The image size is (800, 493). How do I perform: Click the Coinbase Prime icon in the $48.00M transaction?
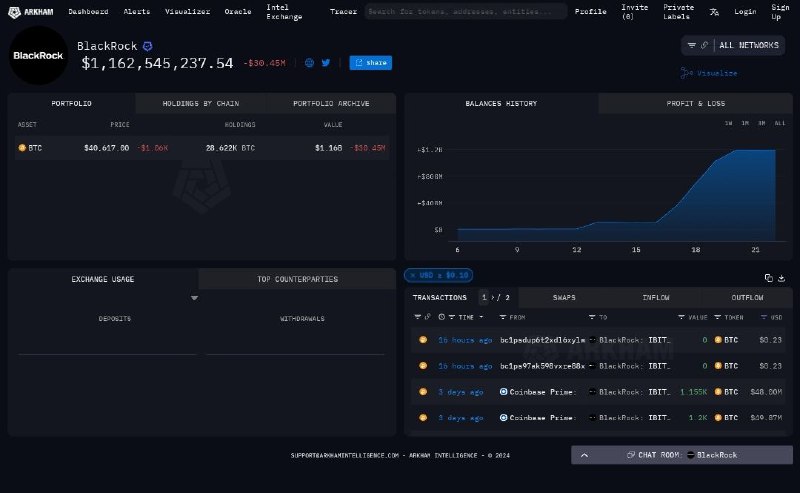click(x=503, y=392)
